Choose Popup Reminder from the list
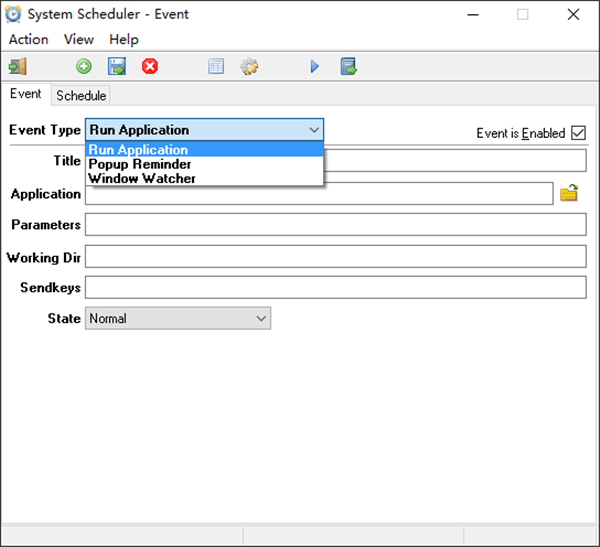 (x=205, y=164)
